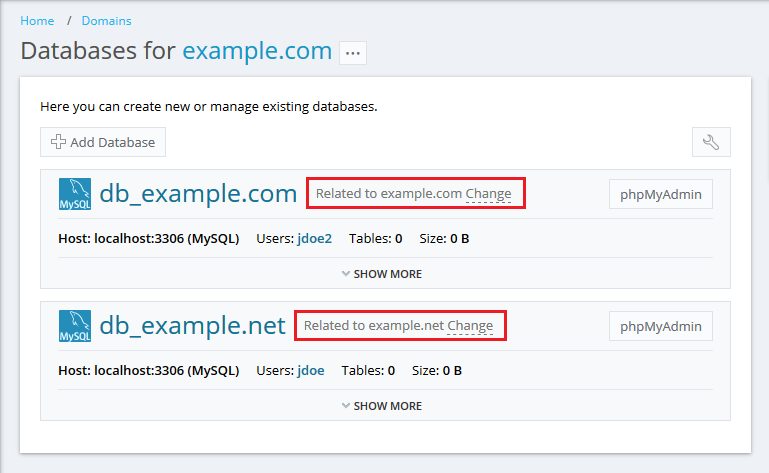Click Change next to Related to example.com
The image size is (769, 473).
click(x=488, y=194)
